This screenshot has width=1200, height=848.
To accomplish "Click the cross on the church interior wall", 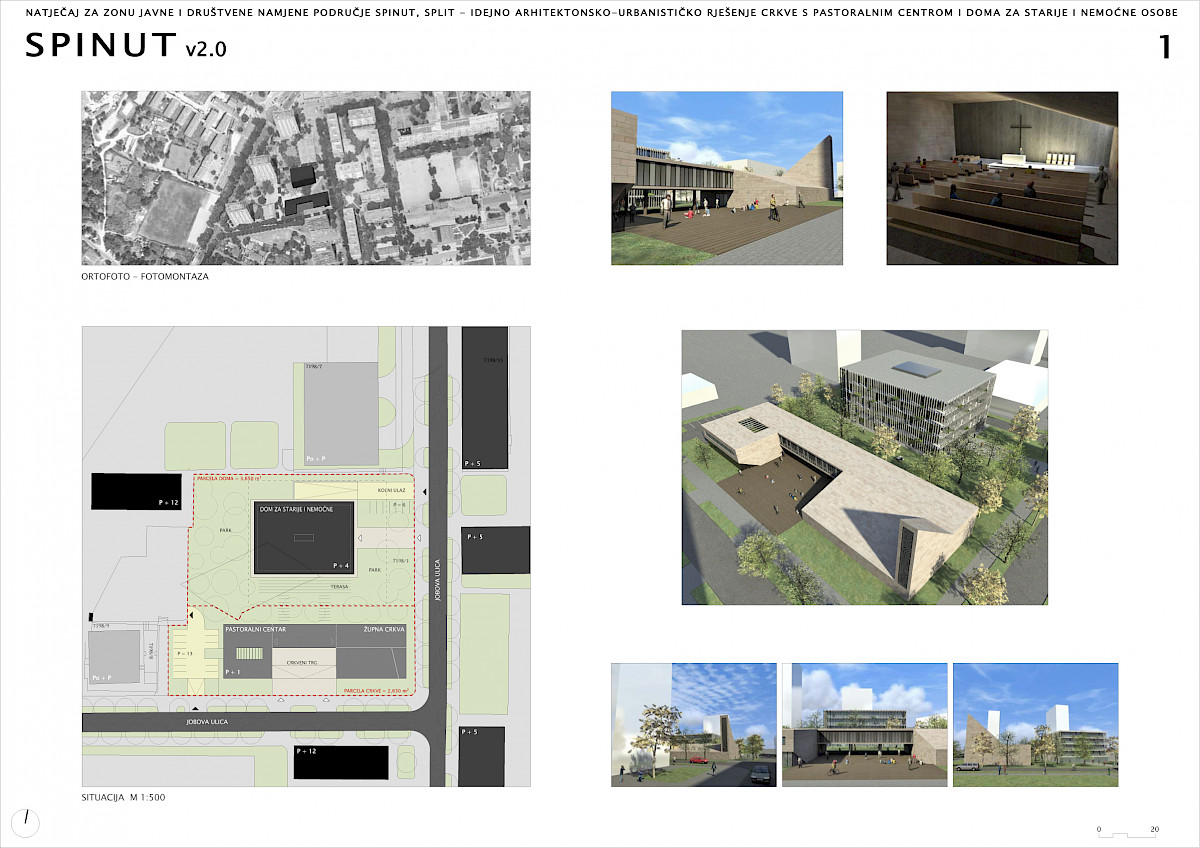I will 1022,135.
